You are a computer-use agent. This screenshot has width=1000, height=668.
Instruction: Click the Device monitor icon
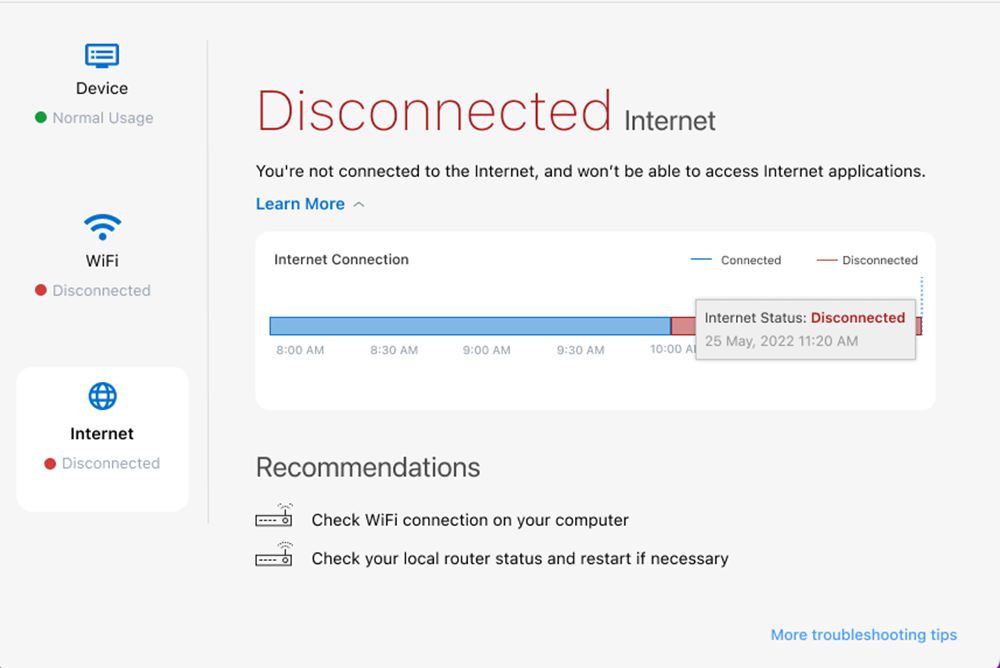point(102,55)
